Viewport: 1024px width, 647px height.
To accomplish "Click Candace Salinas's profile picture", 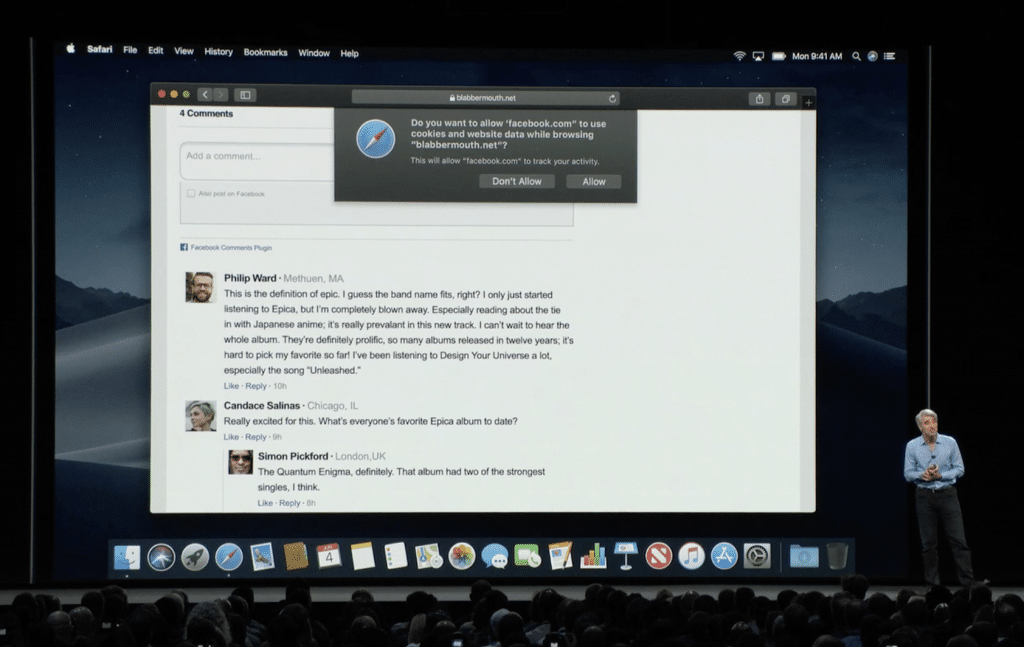I will (x=200, y=416).
